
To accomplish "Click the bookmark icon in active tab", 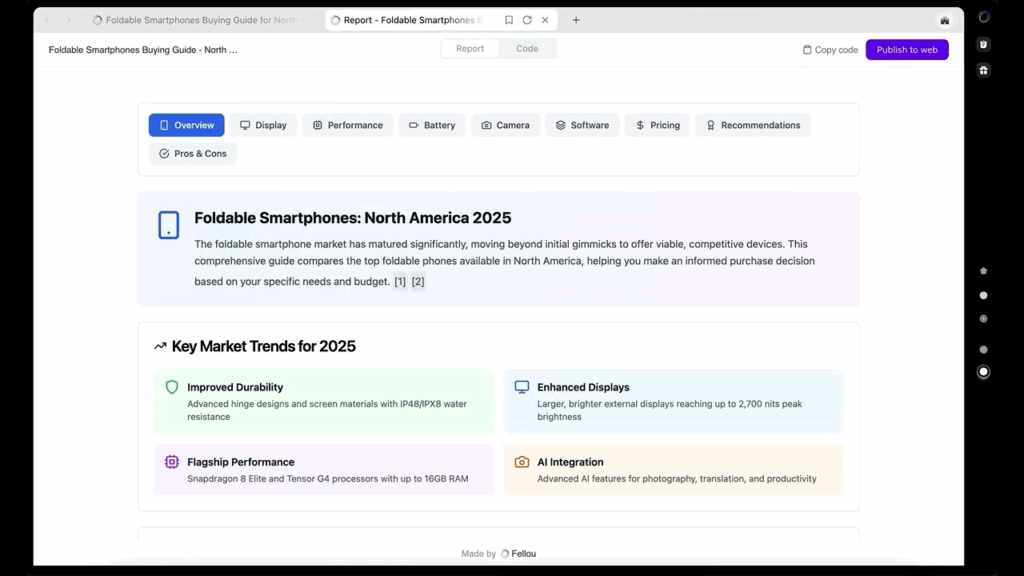I will tap(509, 20).
